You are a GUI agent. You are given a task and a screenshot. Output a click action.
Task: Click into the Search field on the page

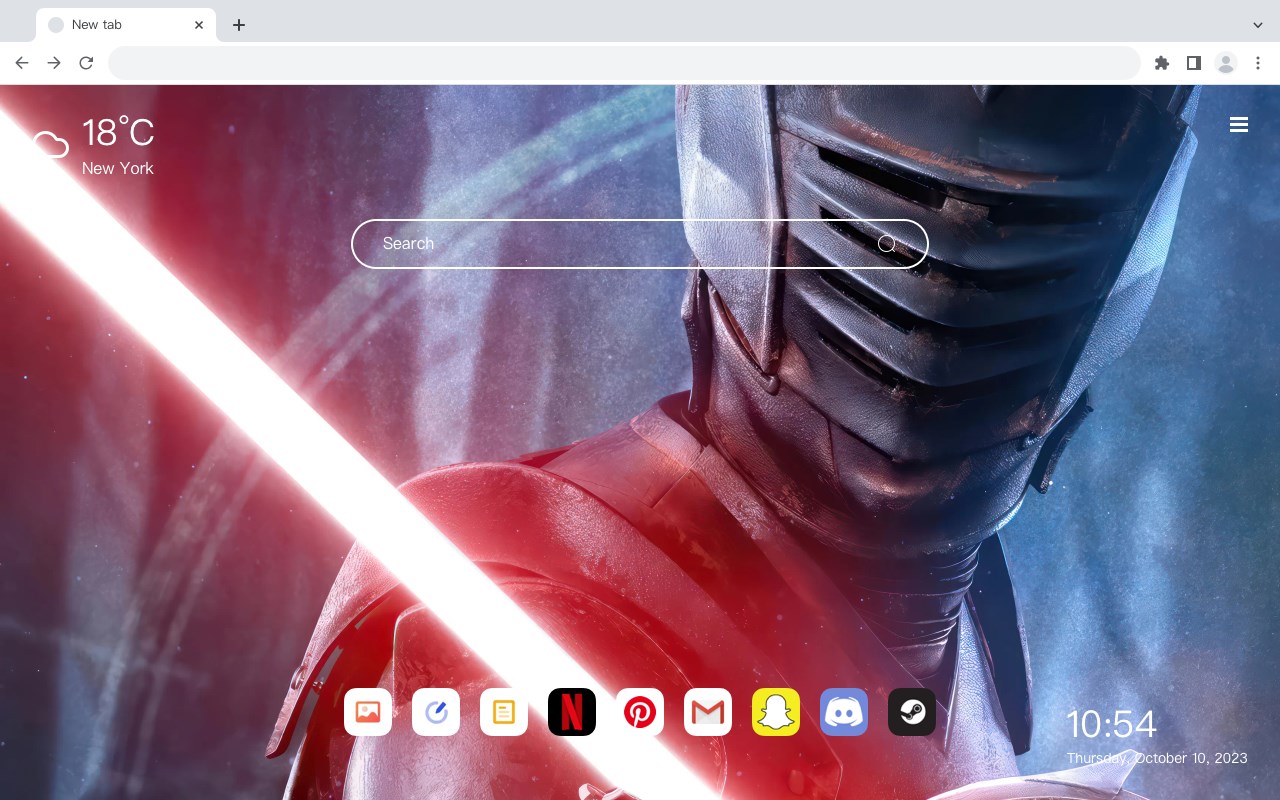[x=640, y=244]
